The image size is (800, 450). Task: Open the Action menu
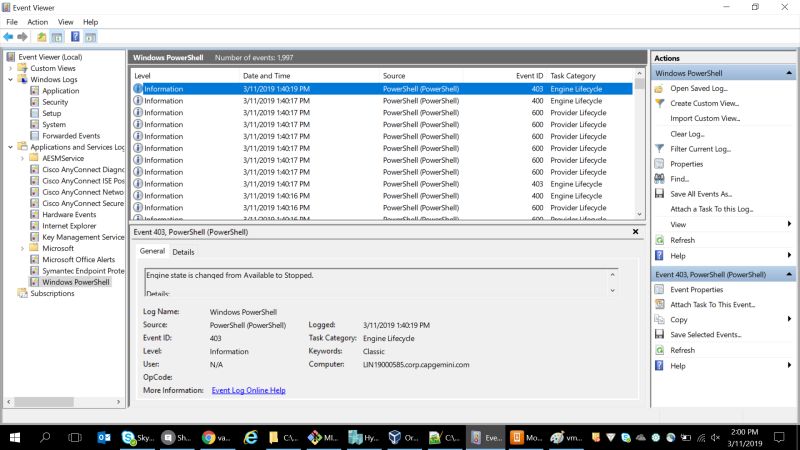pyautogui.click(x=37, y=22)
